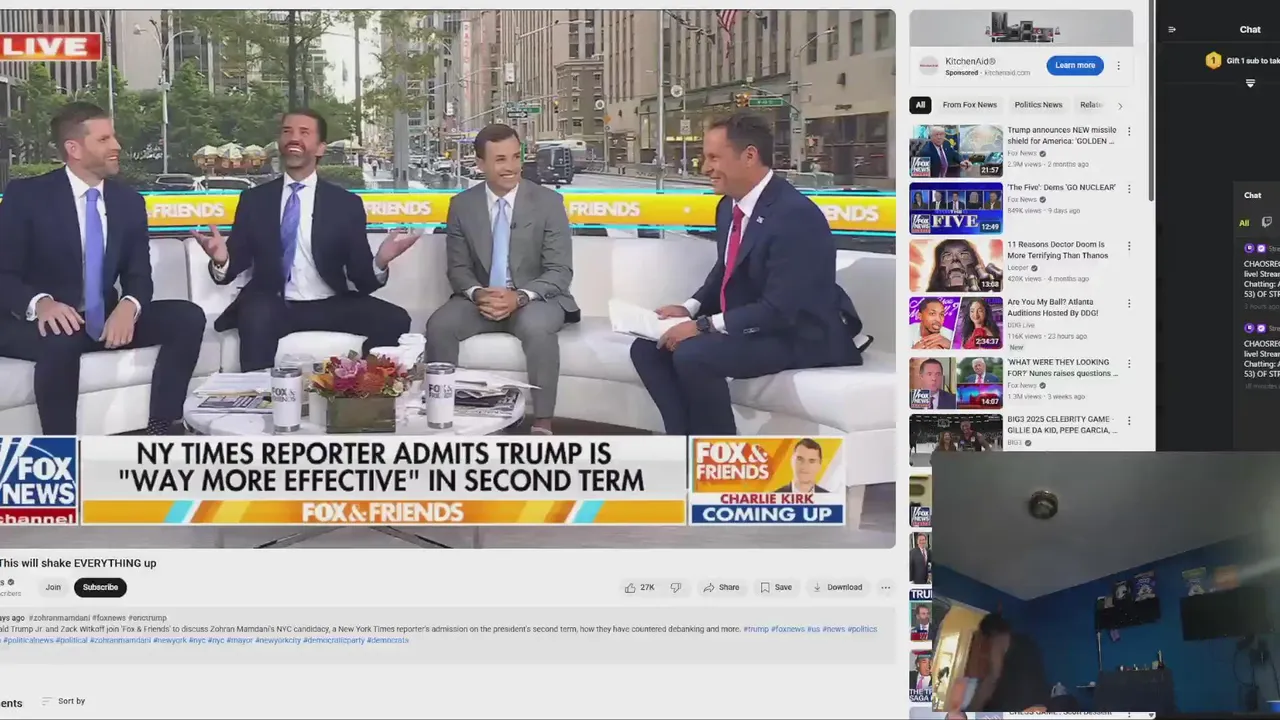The height and width of the screenshot is (720, 1280).
Task: Open more actions ellipsis beside Download
Action: pos(885,587)
